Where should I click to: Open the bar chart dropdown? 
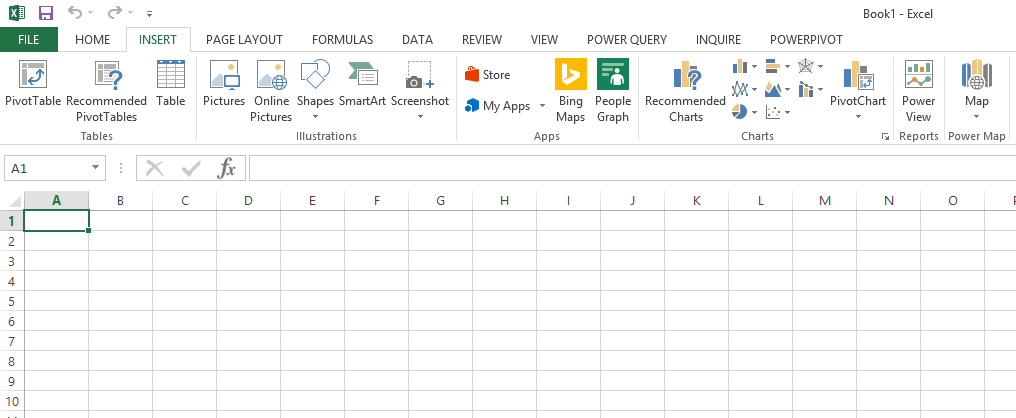click(x=787, y=66)
